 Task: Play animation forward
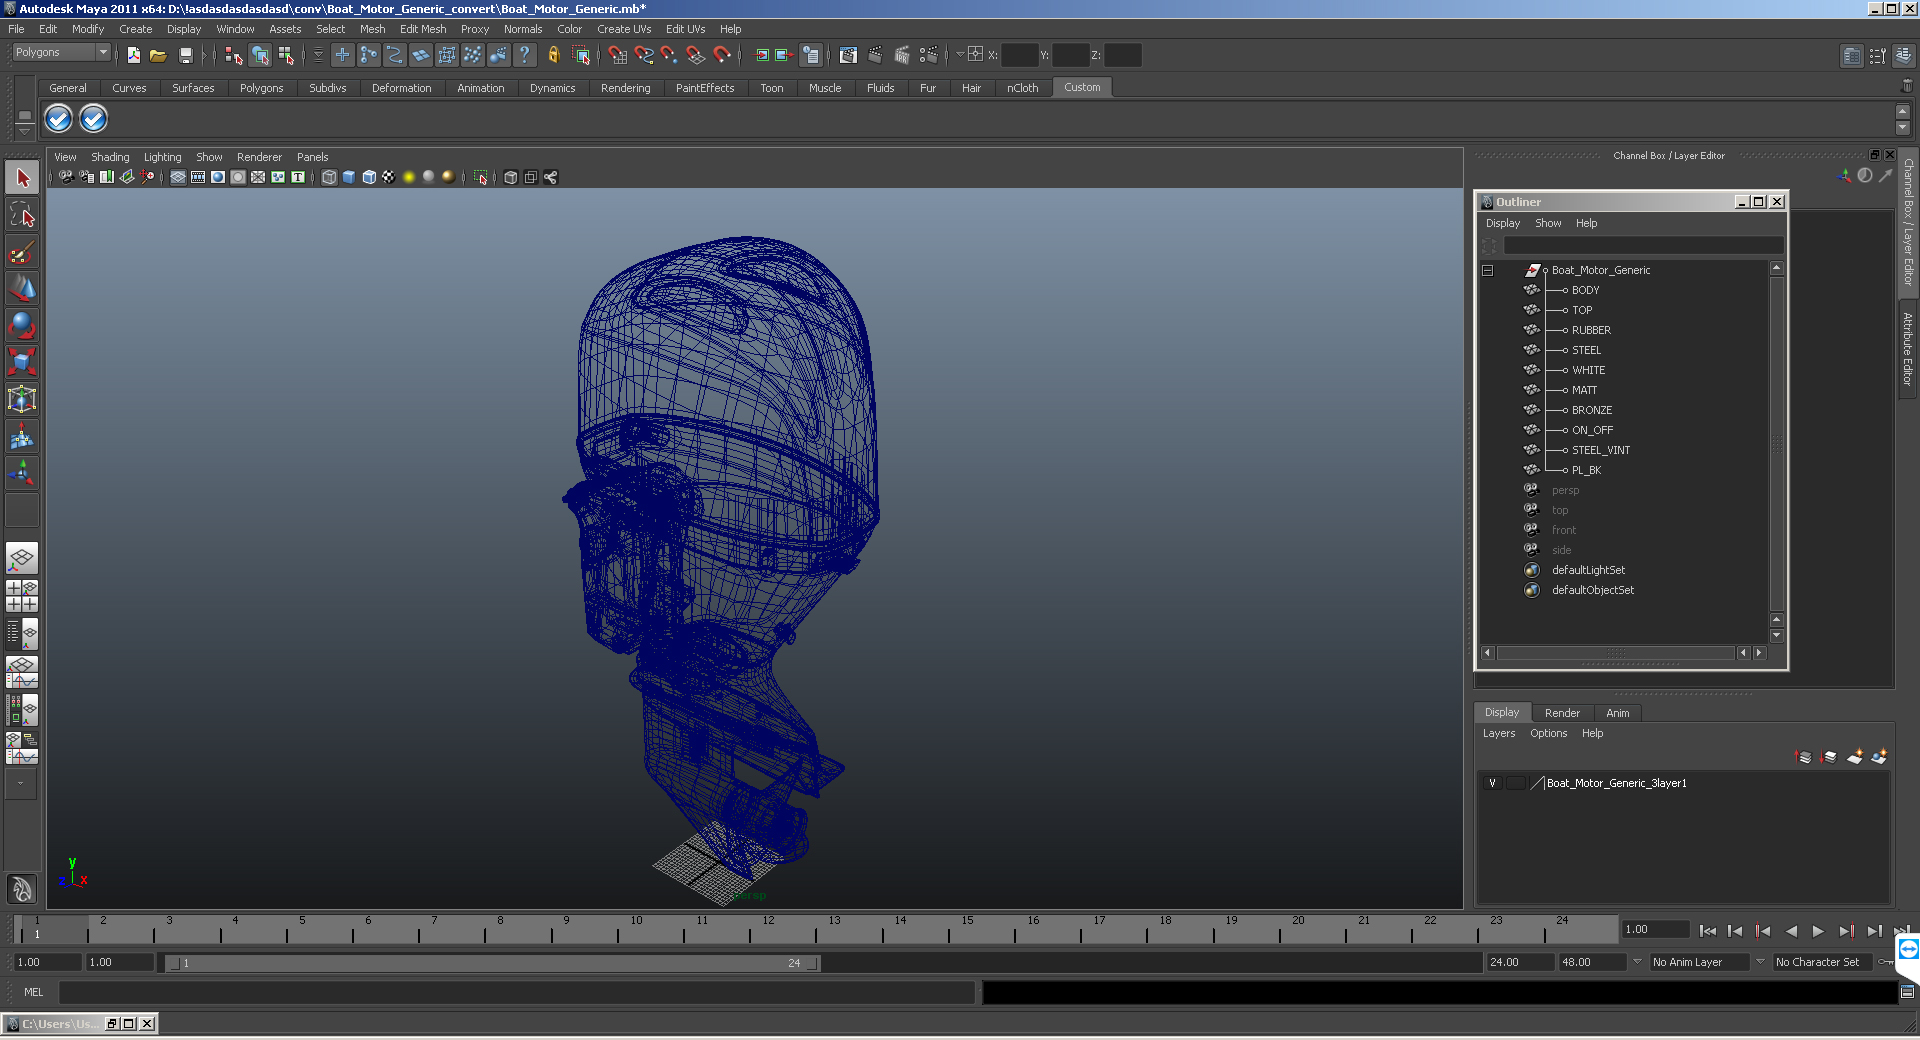(x=1818, y=931)
